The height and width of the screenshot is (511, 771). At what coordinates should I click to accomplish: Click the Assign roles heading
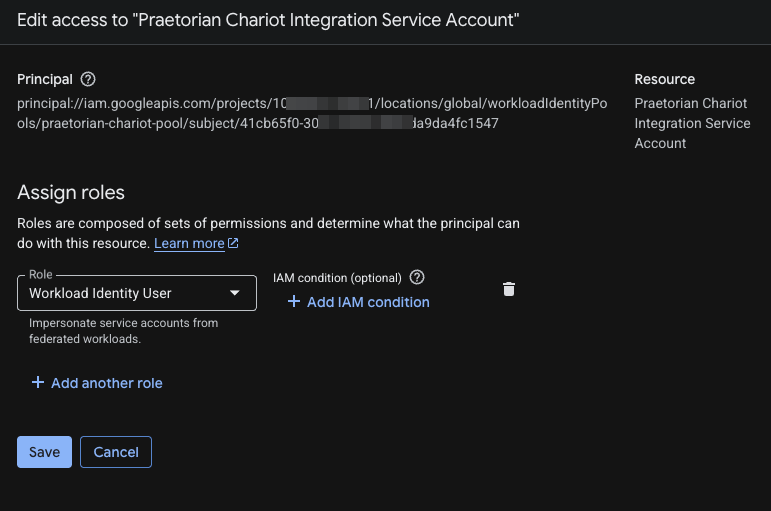point(71,192)
